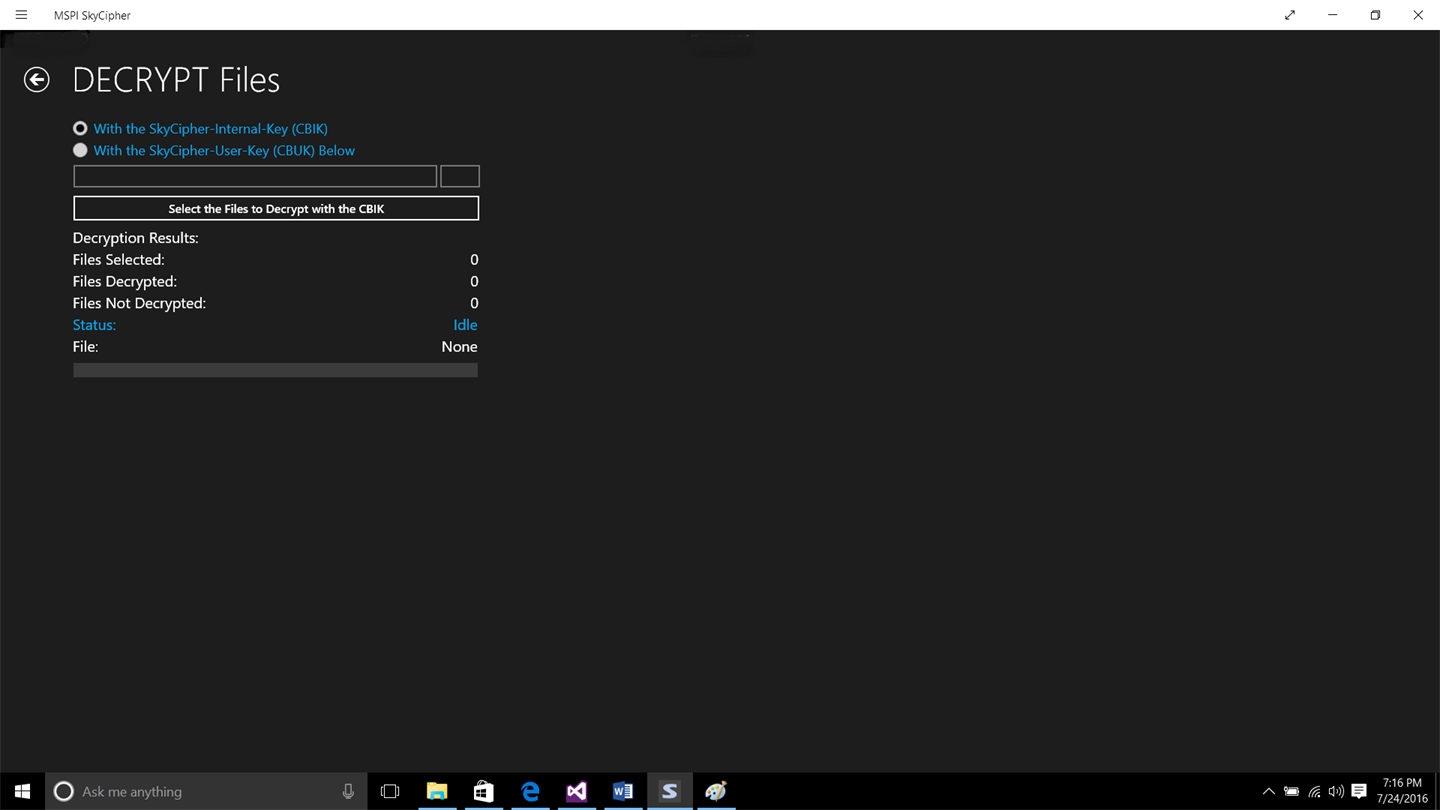The width and height of the screenshot is (1440, 810).
Task: Click the volume speaker tray icon
Action: (x=1336, y=791)
